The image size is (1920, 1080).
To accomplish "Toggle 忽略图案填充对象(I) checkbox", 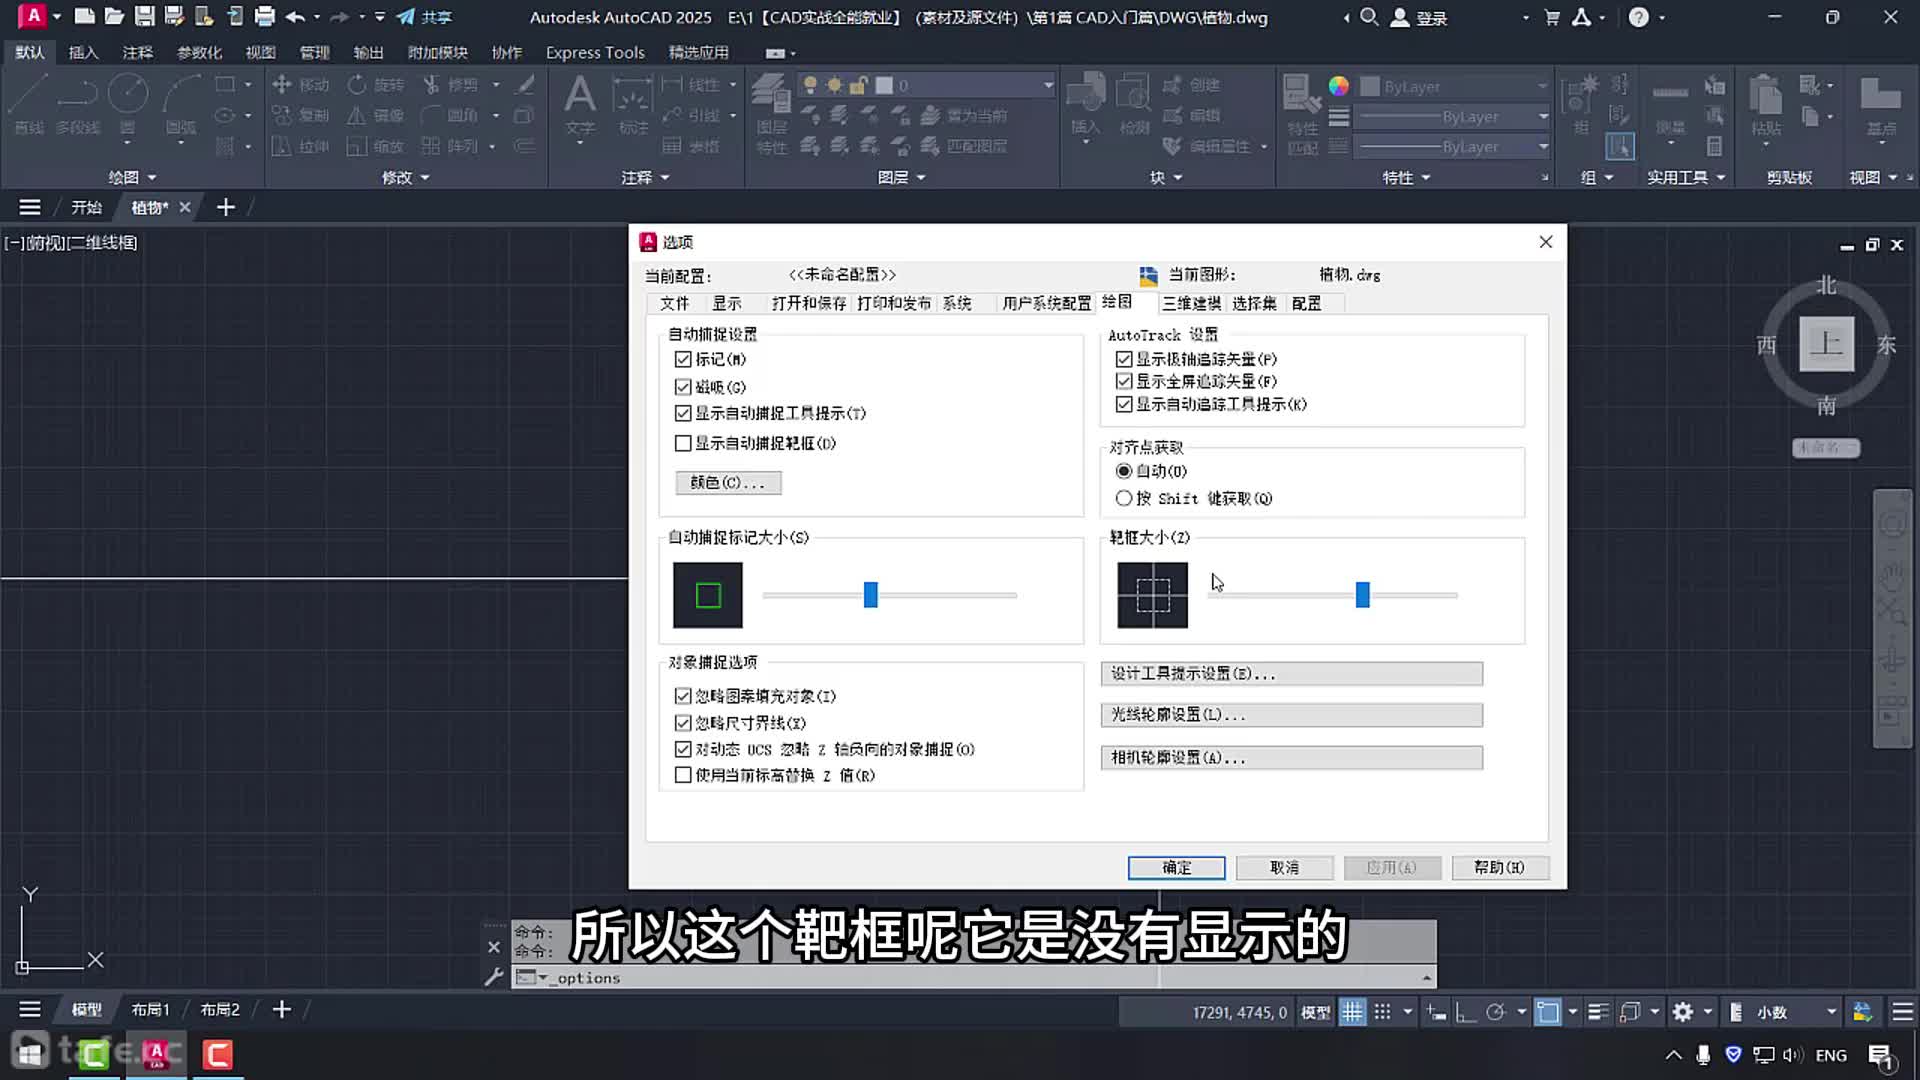I will [x=683, y=696].
